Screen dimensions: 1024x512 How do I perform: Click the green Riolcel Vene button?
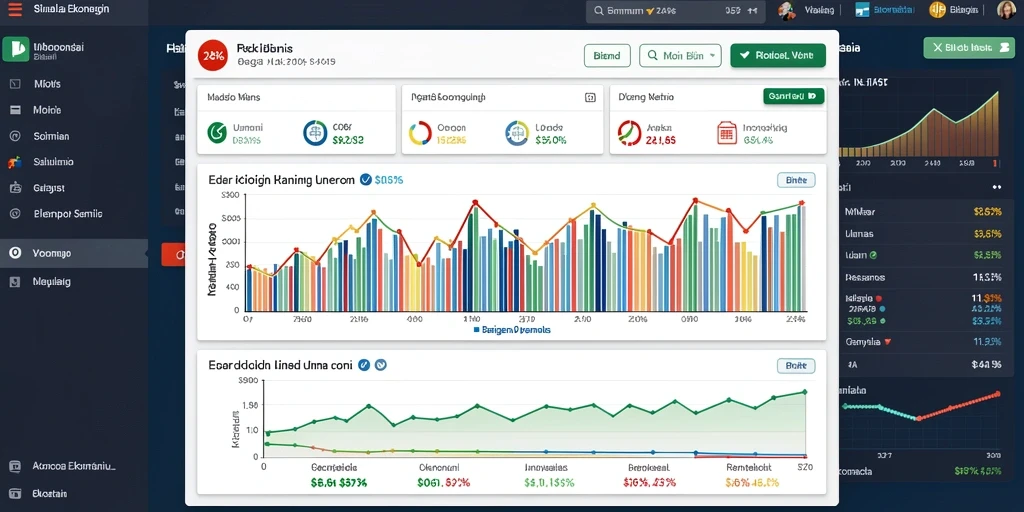778,56
